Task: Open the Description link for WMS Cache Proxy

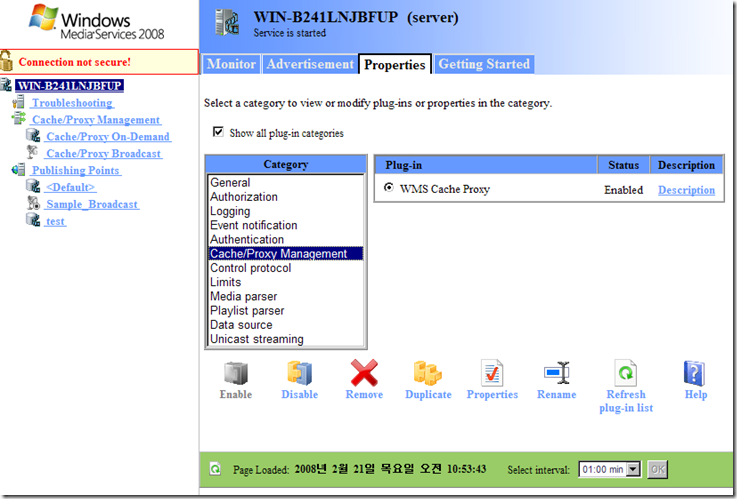Action: click(x=686, y=190)
